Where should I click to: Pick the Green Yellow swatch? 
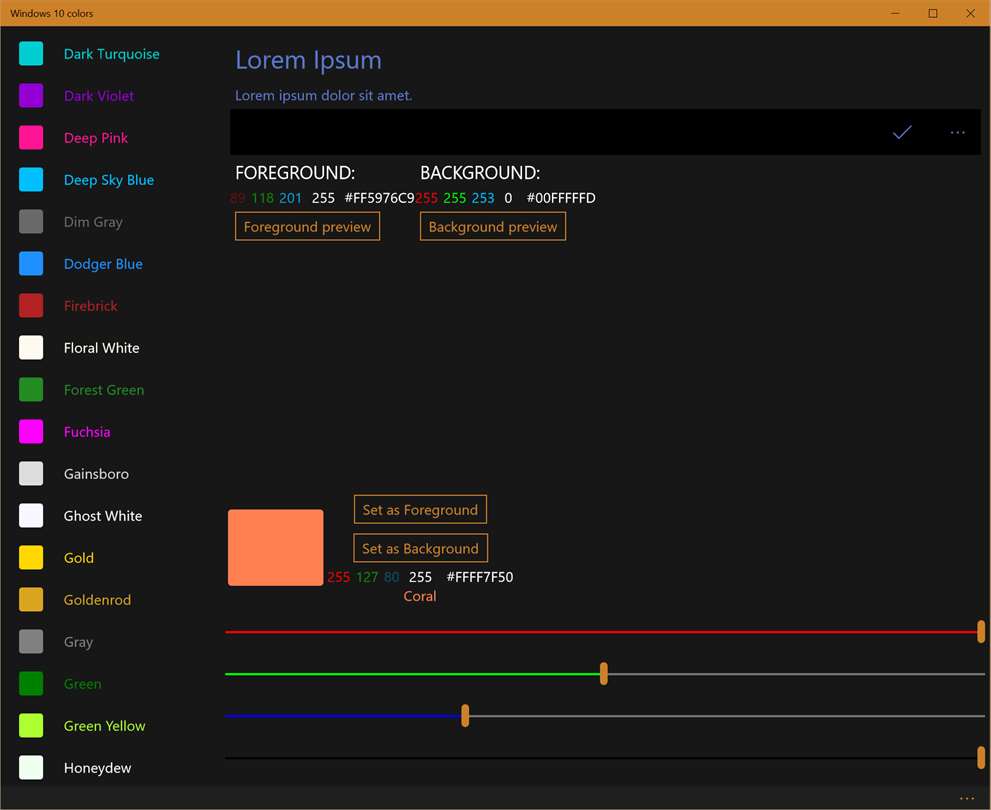[x=31, y=725]
